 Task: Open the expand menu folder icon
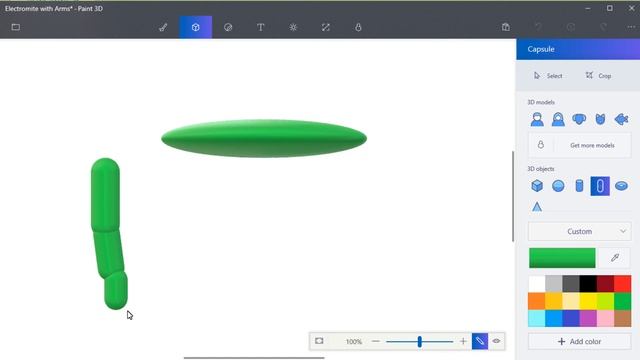click(16, 27)
